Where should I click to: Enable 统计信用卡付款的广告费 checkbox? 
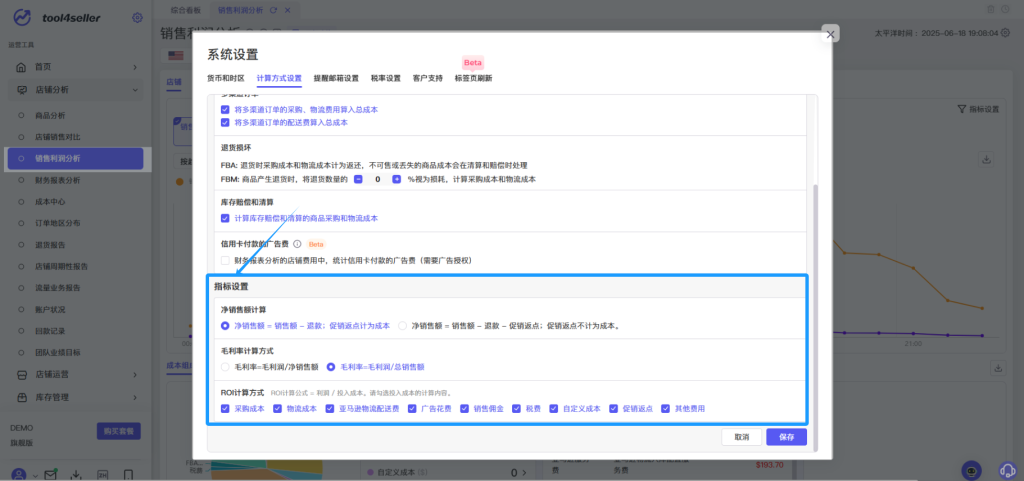coord(225,260)
